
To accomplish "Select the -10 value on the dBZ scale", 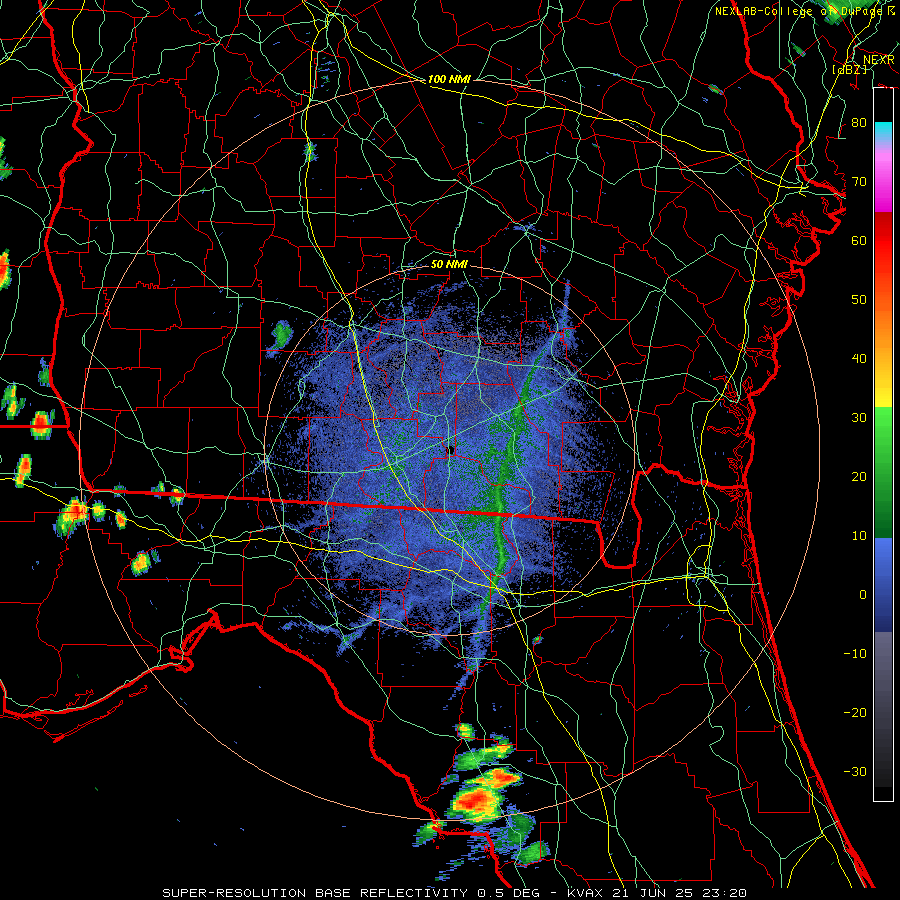I will pos(855,654).
